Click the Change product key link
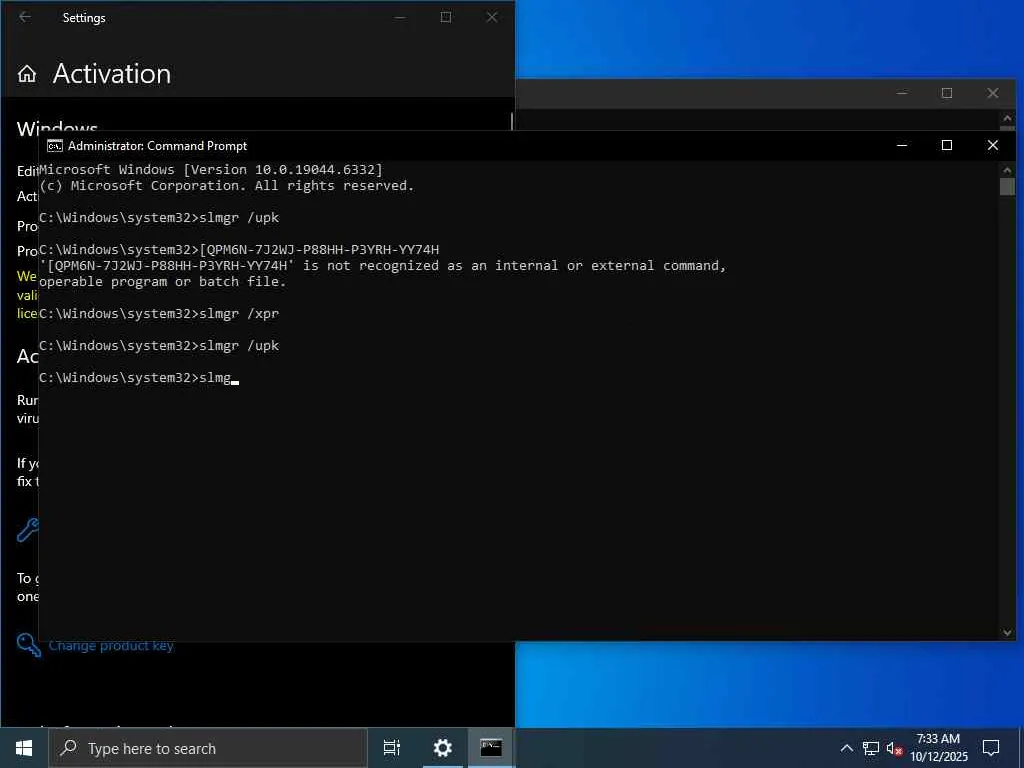 click(111, 646)
